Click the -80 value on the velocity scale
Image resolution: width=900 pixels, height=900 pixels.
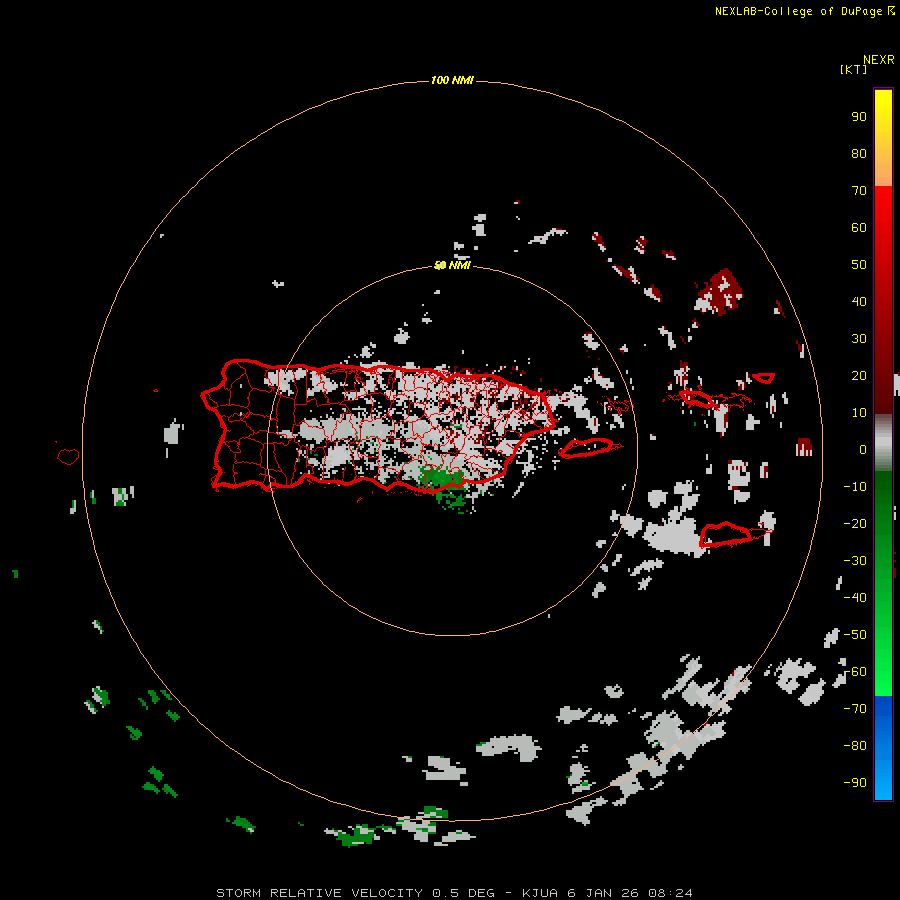(855, 746)
